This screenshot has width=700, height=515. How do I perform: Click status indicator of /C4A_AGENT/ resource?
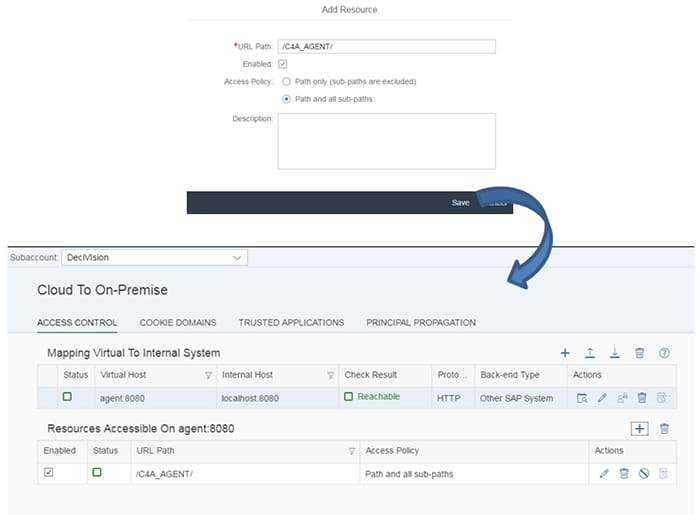click(97, 472)
